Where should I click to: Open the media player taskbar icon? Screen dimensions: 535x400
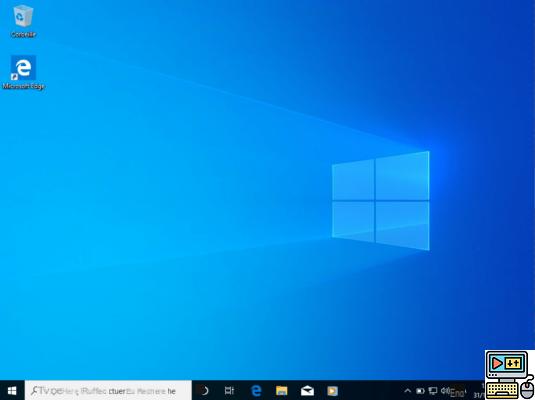332,390
